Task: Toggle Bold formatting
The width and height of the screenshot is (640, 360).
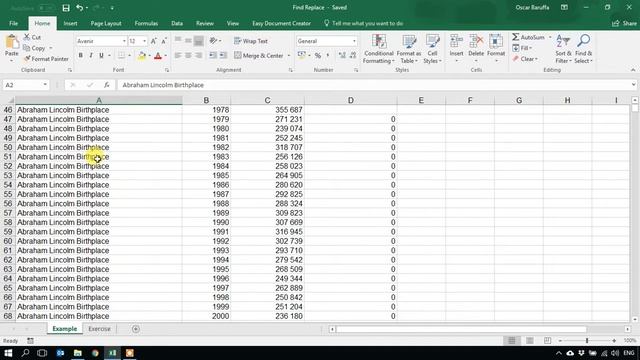Action: [x=80, y=55]
